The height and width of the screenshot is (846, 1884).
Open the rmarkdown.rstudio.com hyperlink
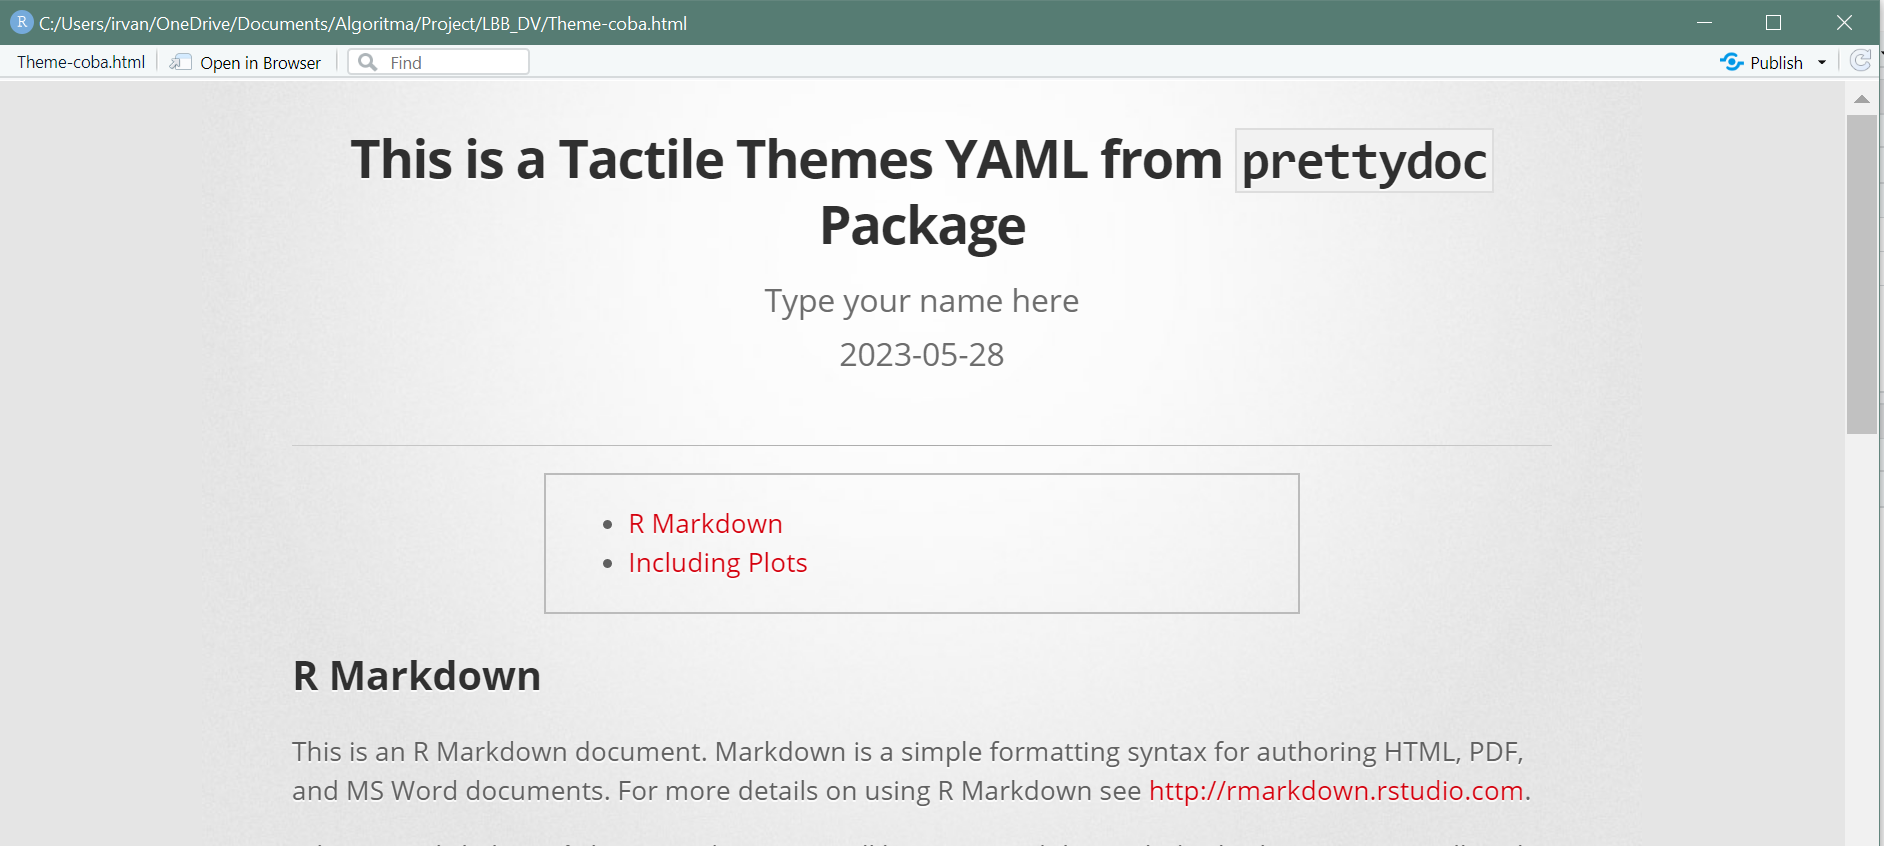1335,791
